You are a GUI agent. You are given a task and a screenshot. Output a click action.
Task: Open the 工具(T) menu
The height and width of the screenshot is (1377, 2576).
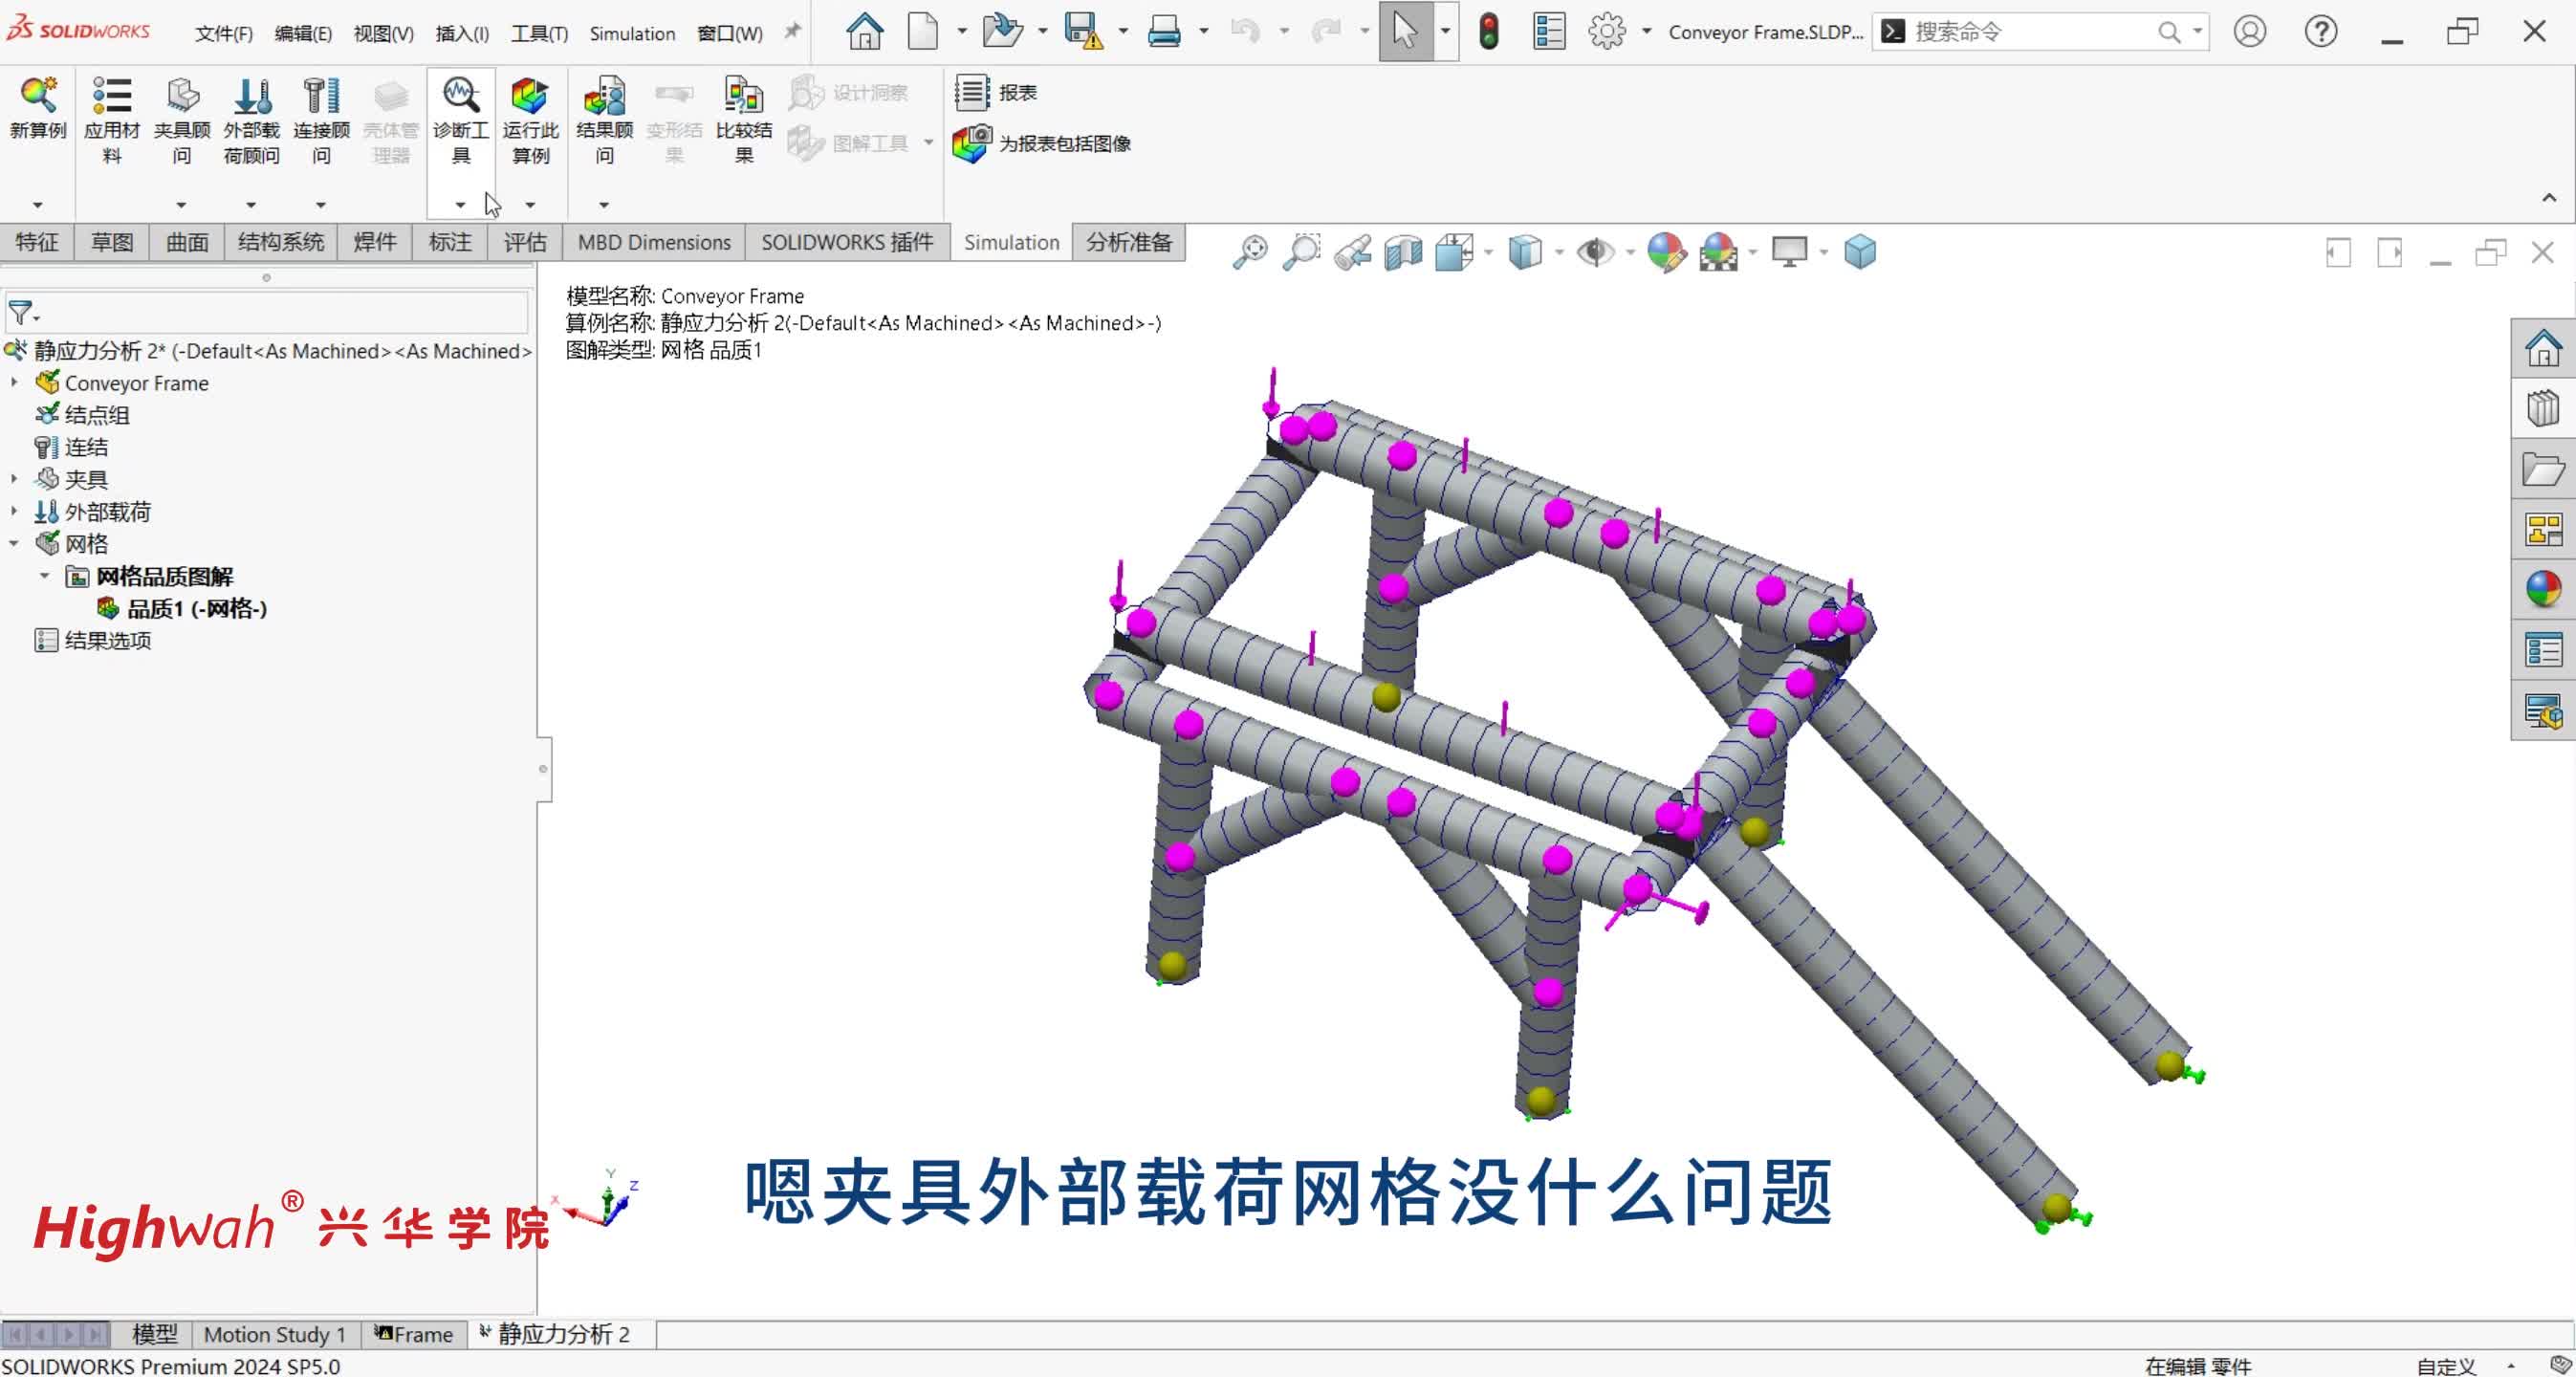pyautogui.click(x=539, y=33)
